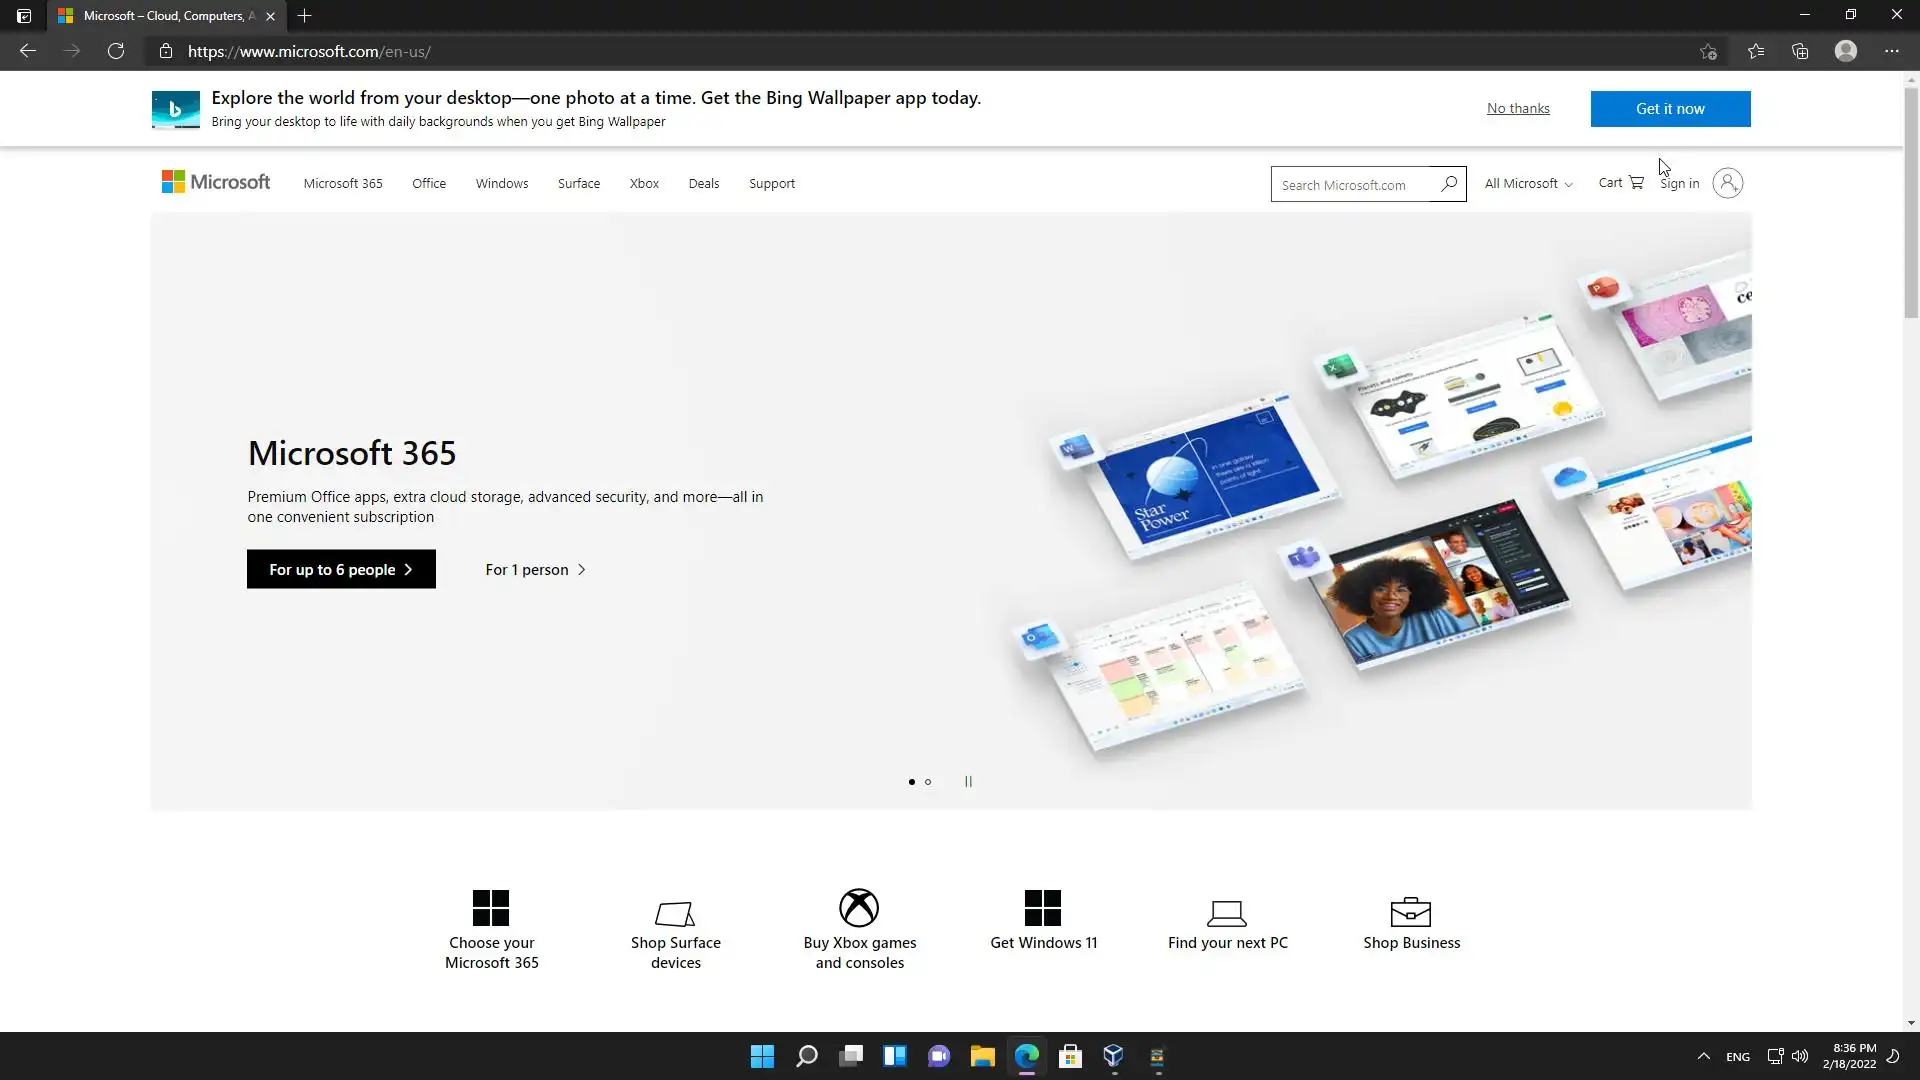Open the Surface navigation menu item

click(578, 184)
